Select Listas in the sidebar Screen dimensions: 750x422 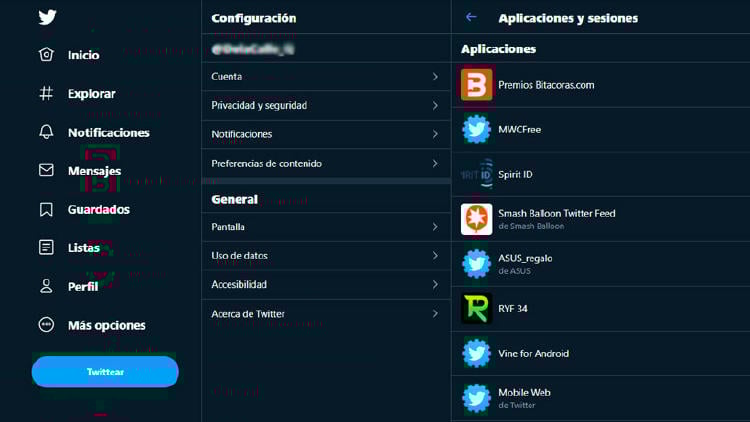[x=84, y=248]
